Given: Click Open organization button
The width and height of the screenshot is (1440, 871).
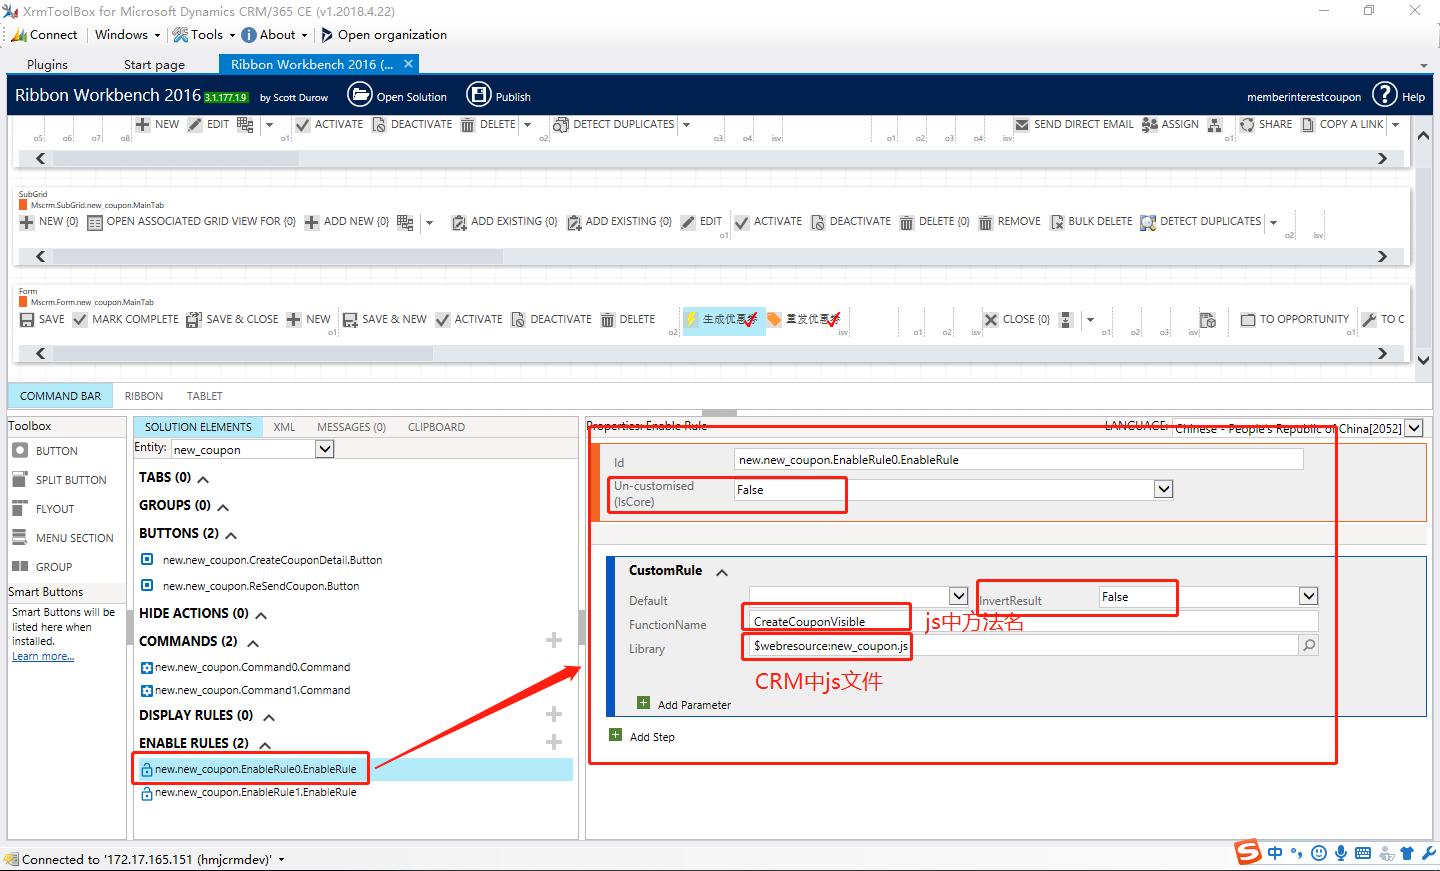Looking at the screenshot, I should pos(384,34).
